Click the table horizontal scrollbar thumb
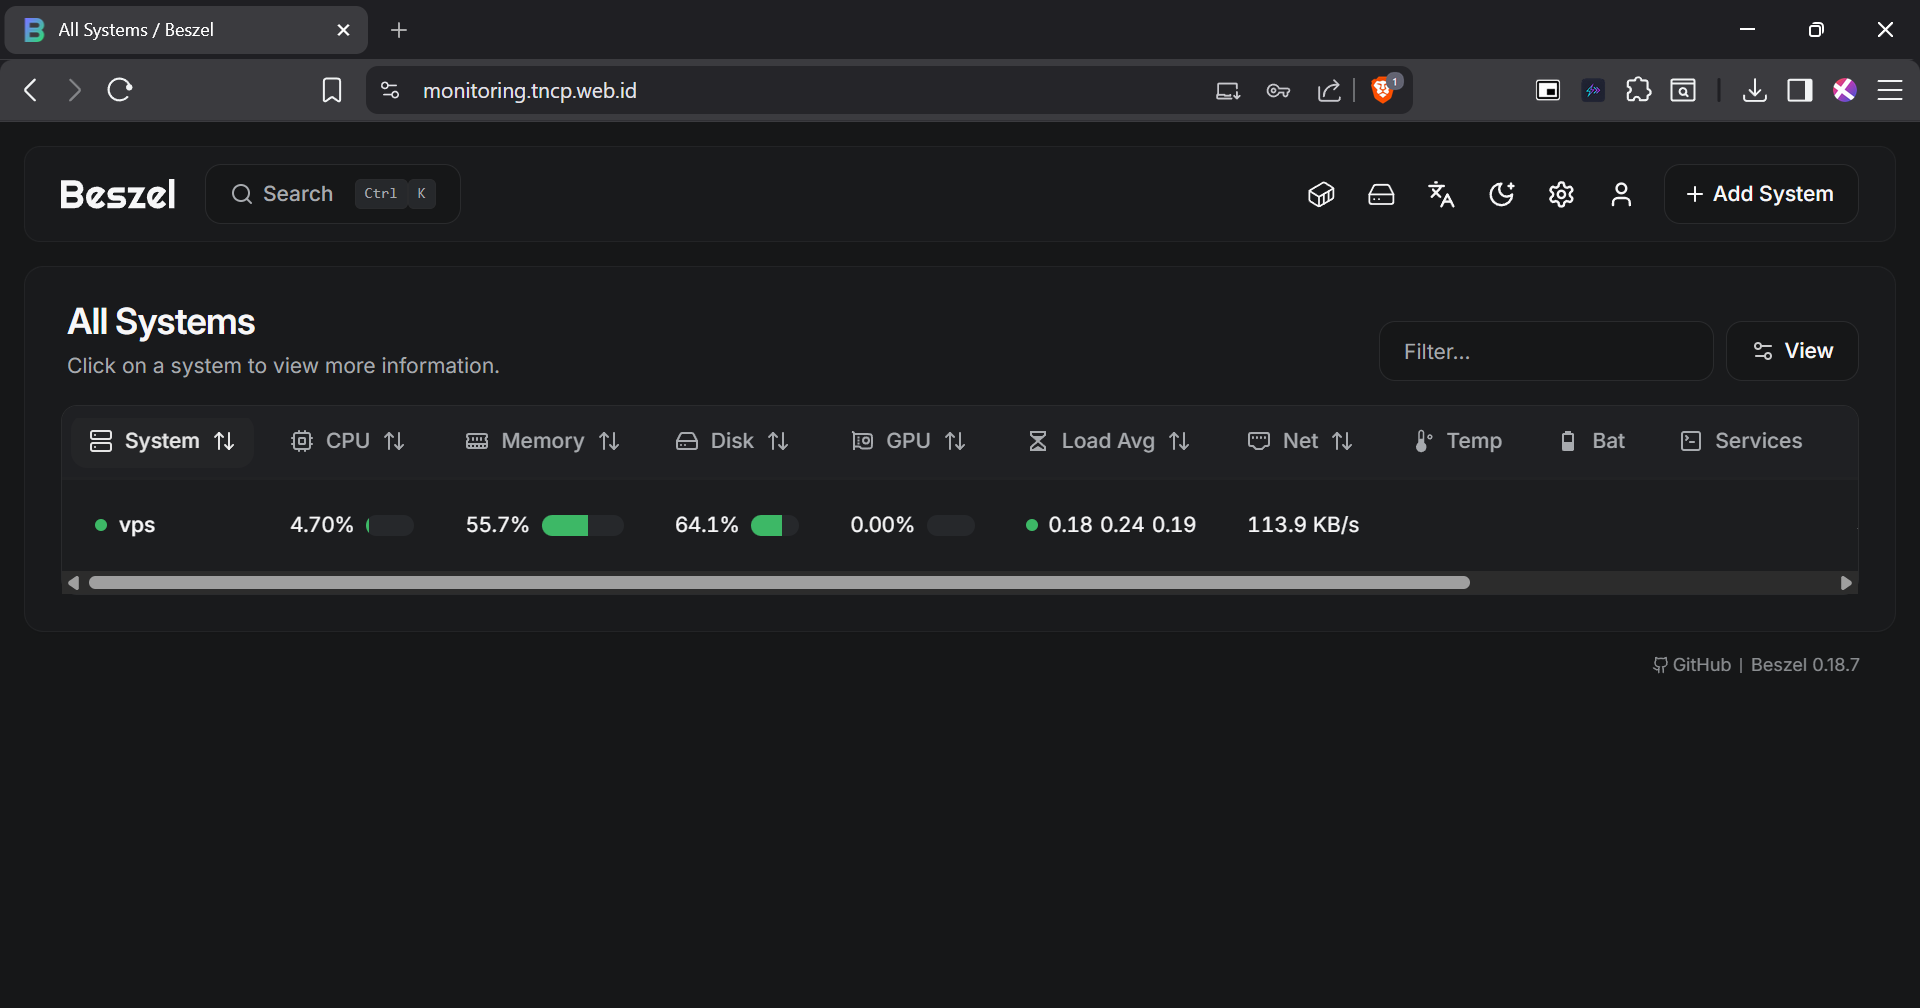 pyautogui.click(x=779, y=583)
